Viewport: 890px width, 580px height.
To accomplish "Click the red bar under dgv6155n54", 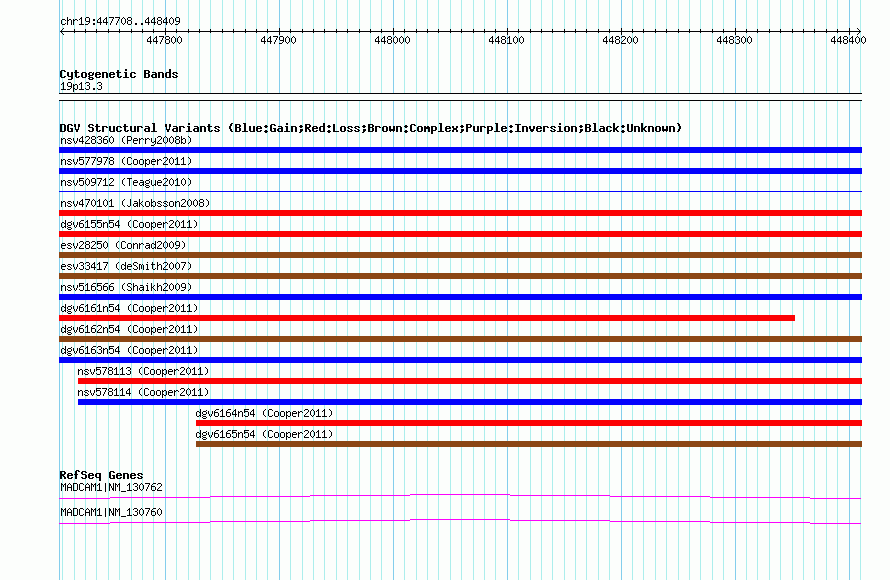I will pos(460,234).
